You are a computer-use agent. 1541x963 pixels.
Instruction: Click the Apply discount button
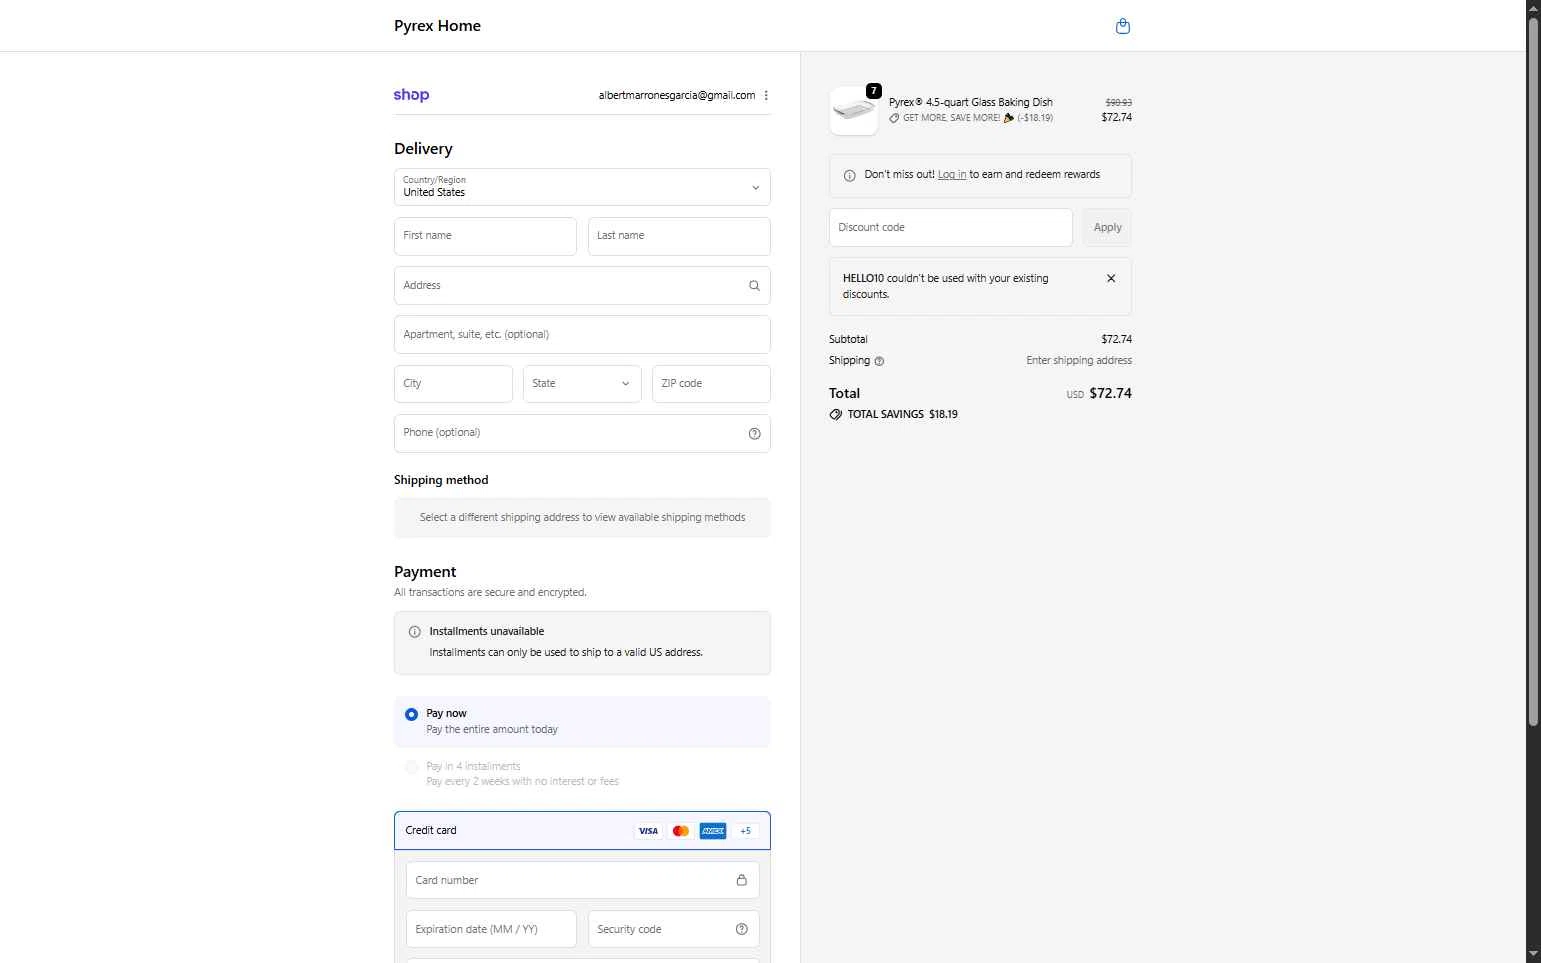[1107, 228]
